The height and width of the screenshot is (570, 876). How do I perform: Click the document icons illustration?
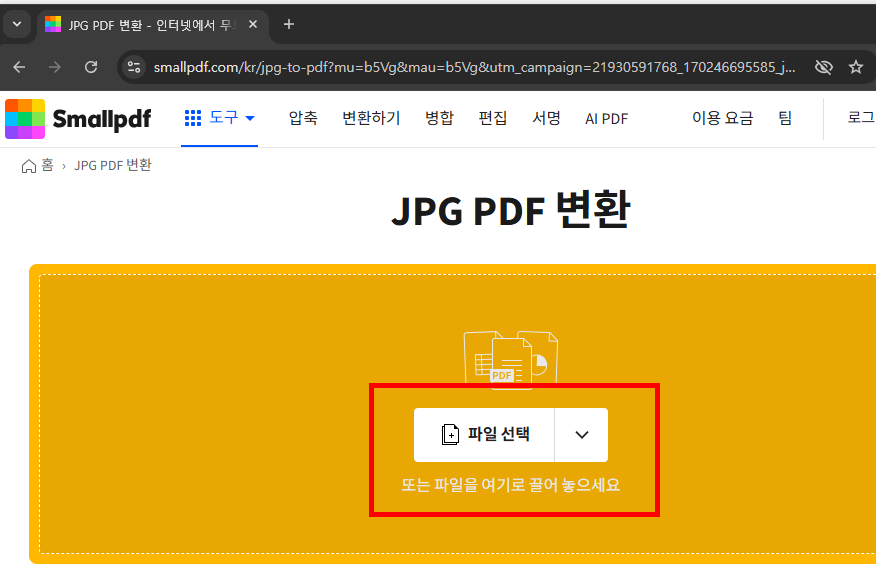point(511,359)
